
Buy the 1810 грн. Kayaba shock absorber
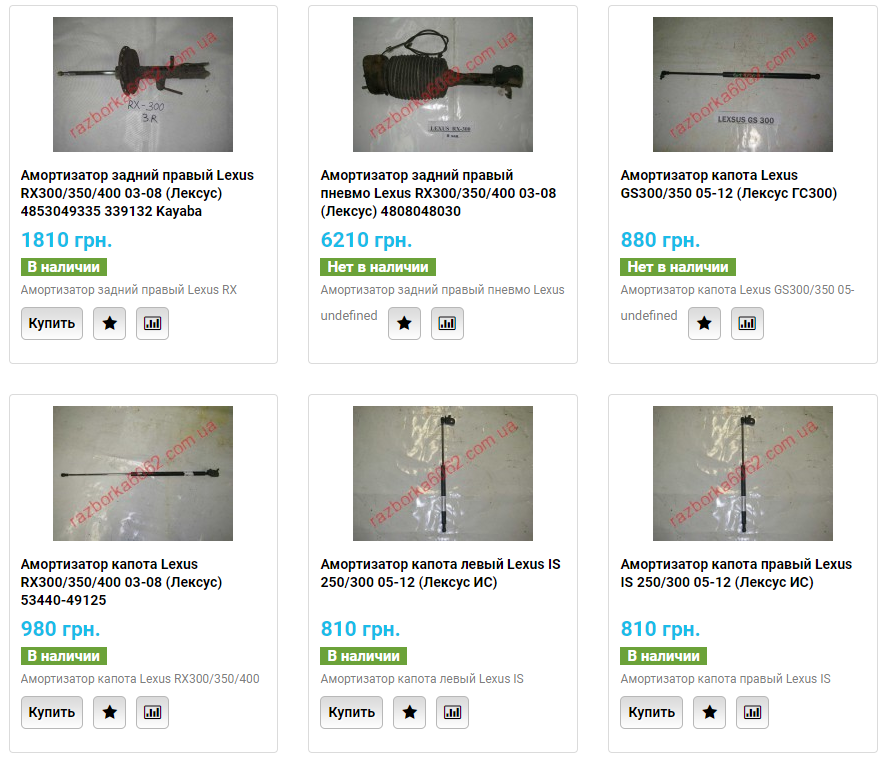(52, 323)
